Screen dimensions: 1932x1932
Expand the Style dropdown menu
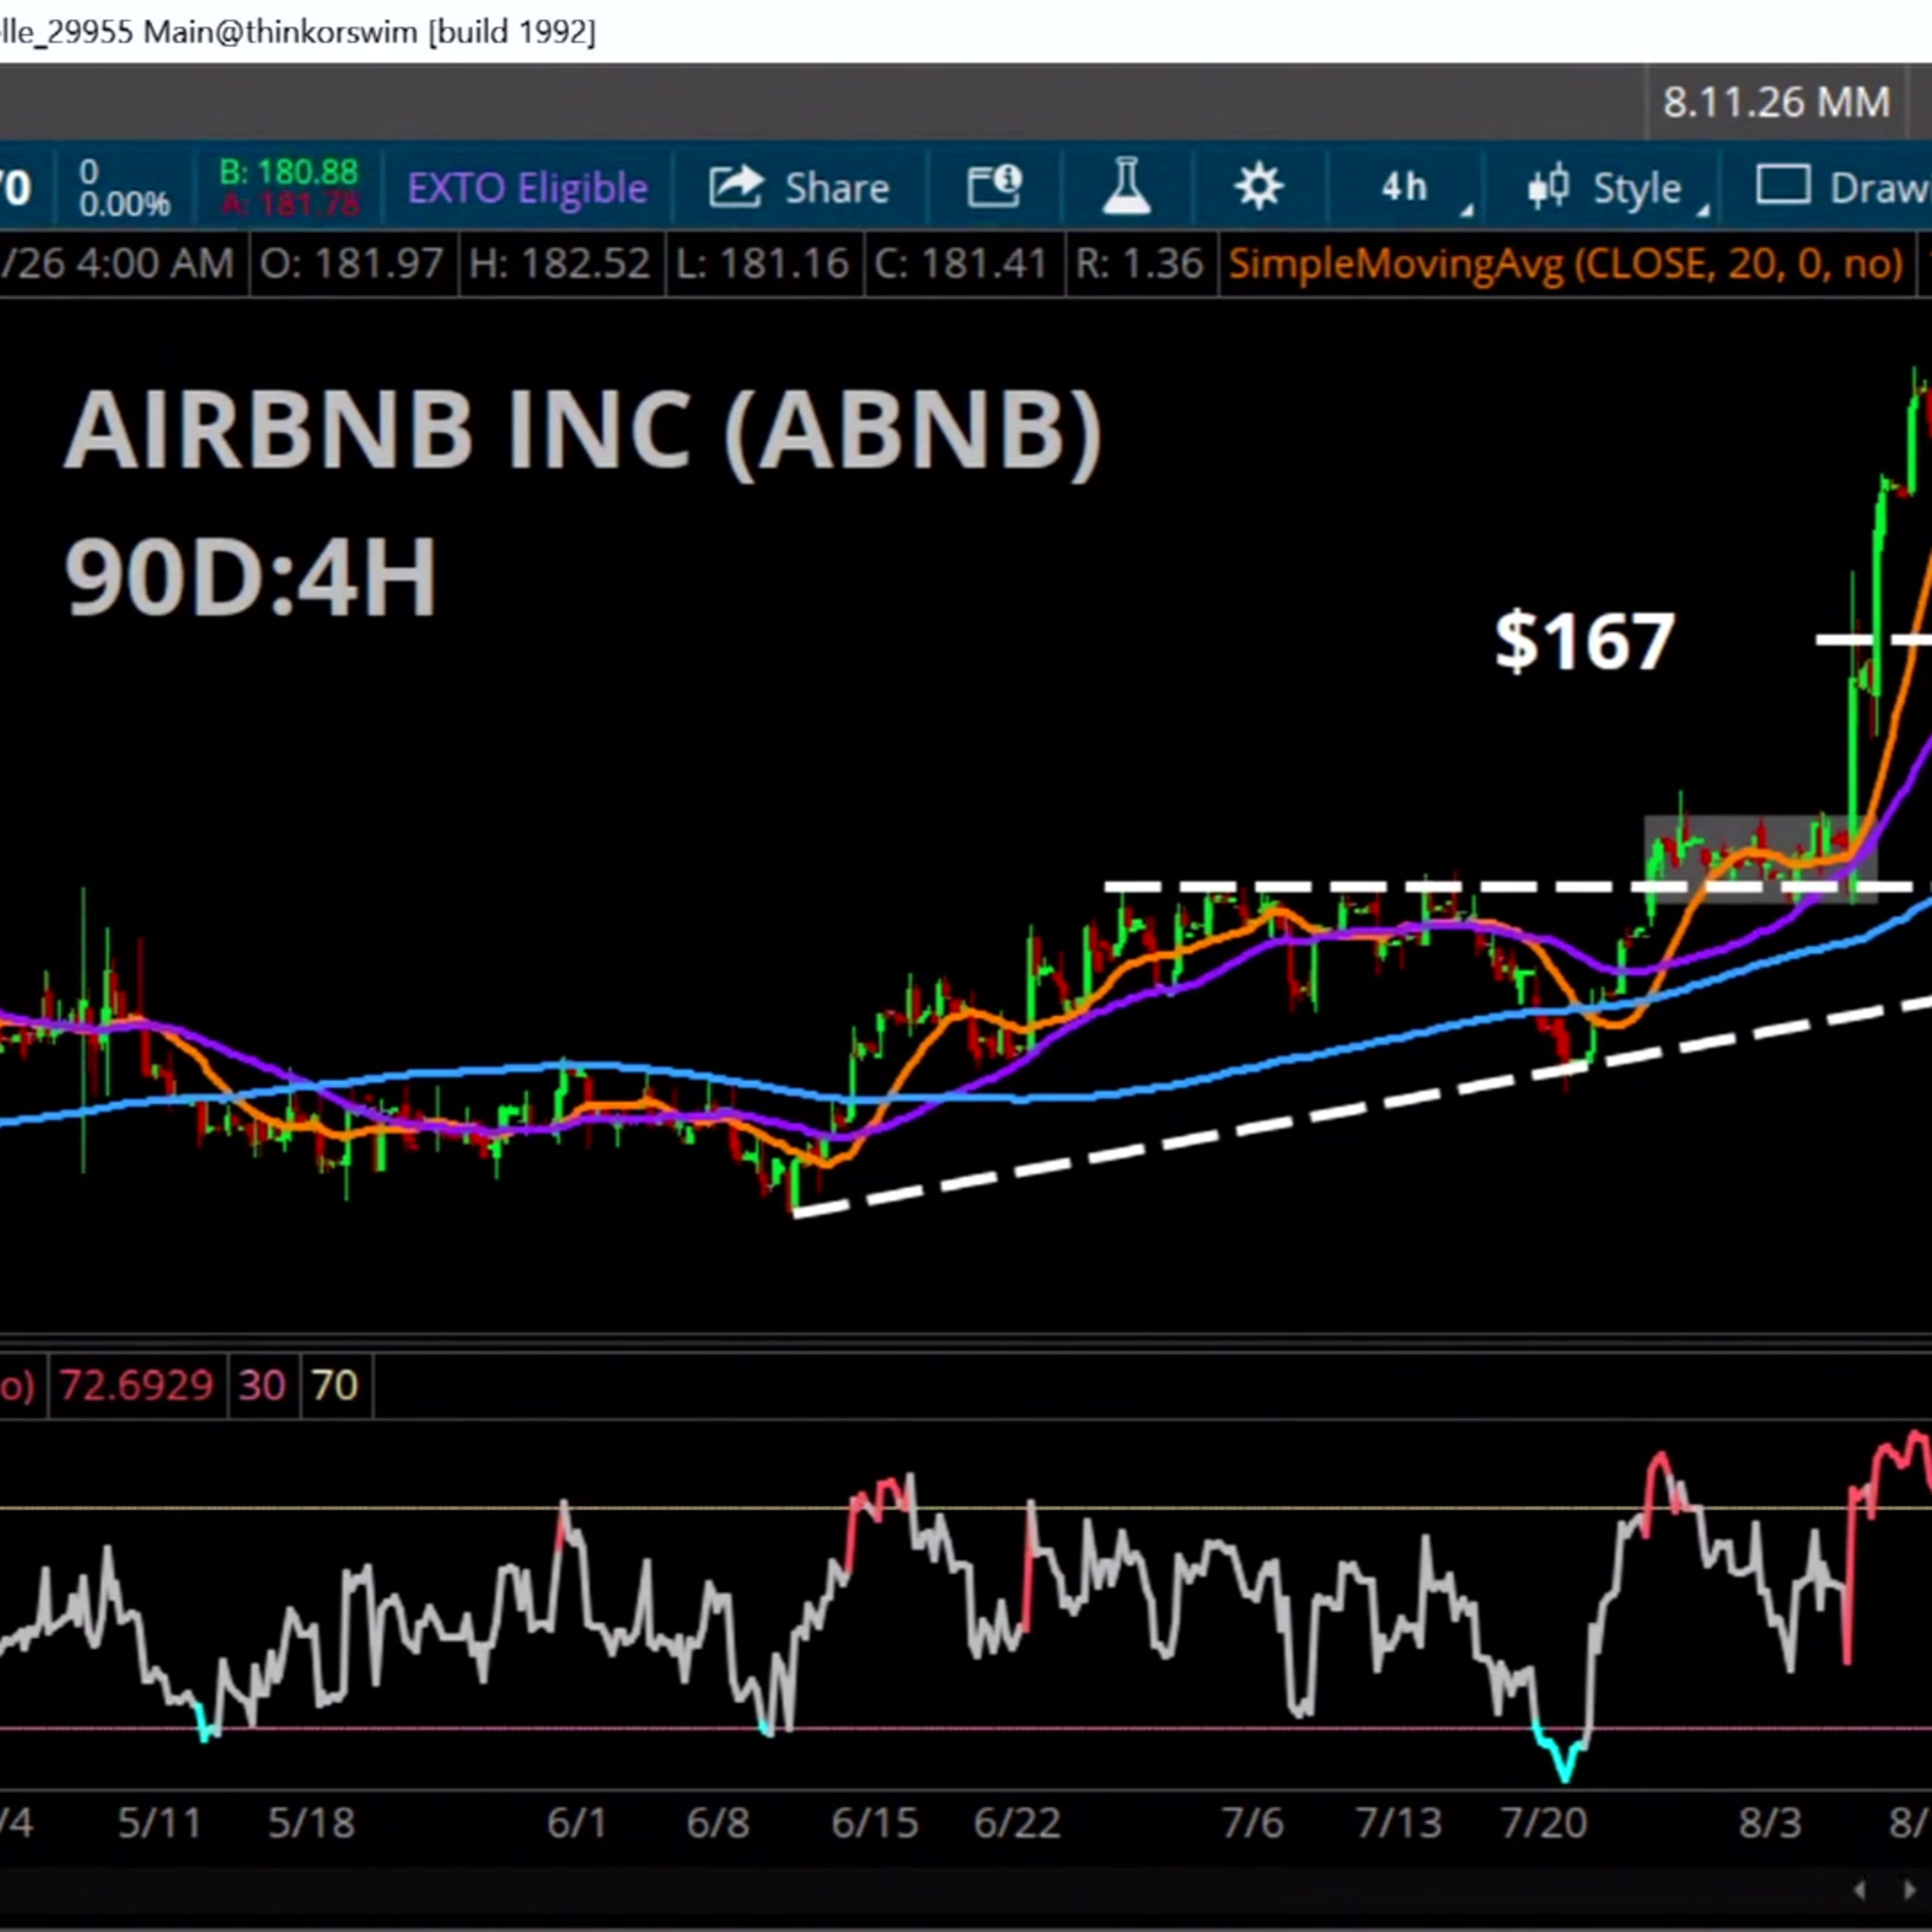pyautogui.click(x=1702, y=209)
